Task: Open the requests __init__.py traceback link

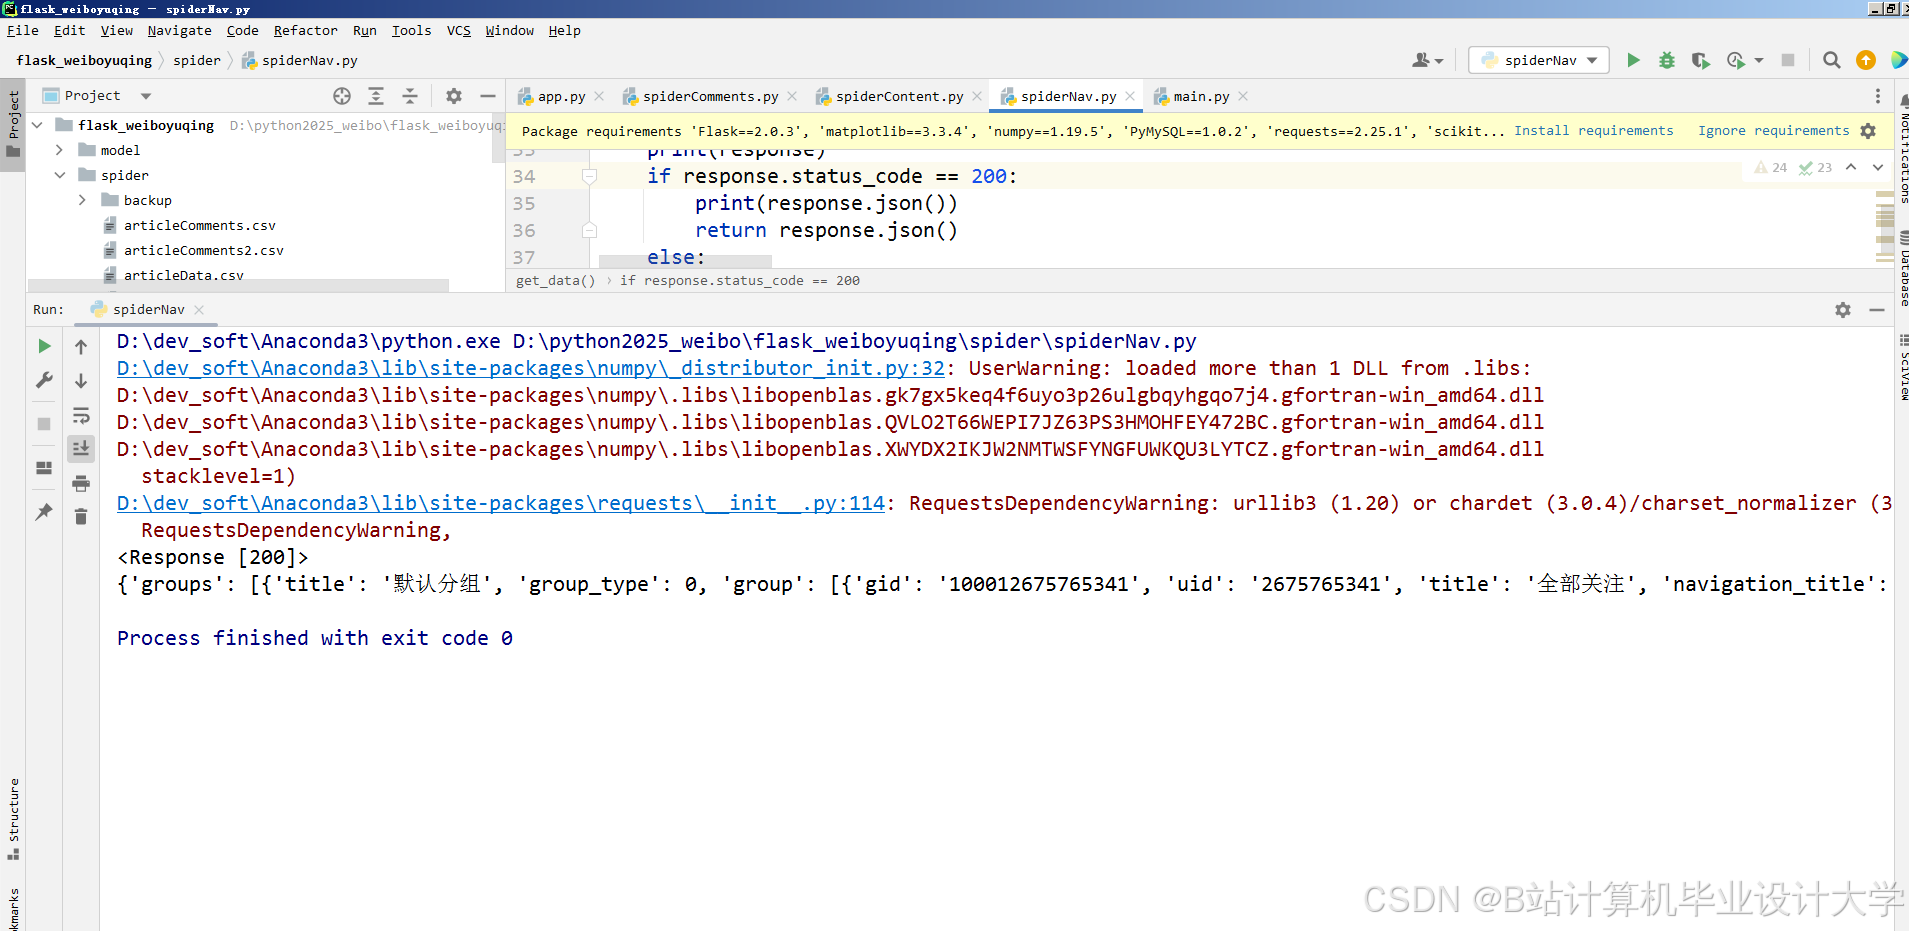Action: pyautogui.click(x=500, y=503)
